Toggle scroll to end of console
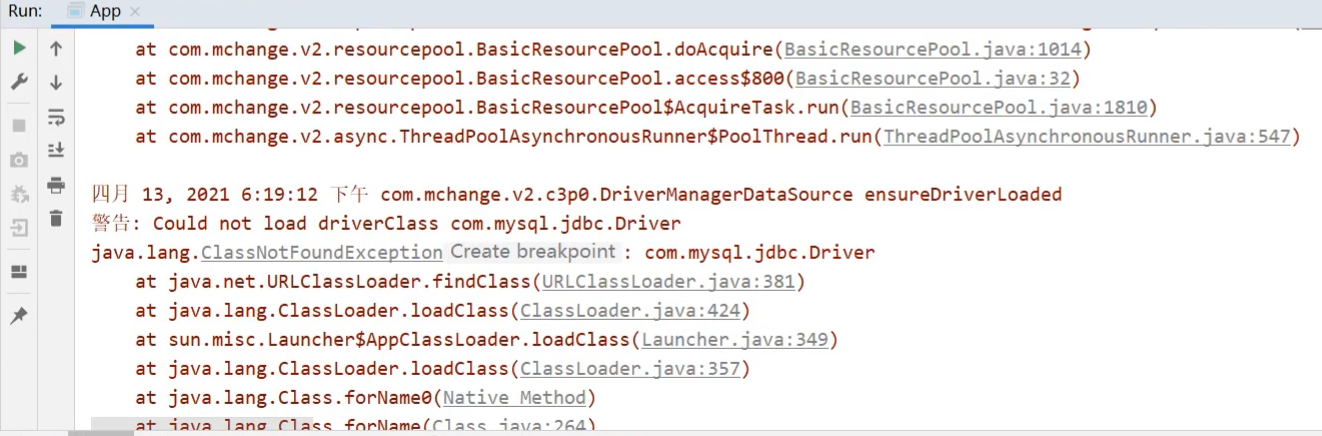1322x436 pixels. 56,151
